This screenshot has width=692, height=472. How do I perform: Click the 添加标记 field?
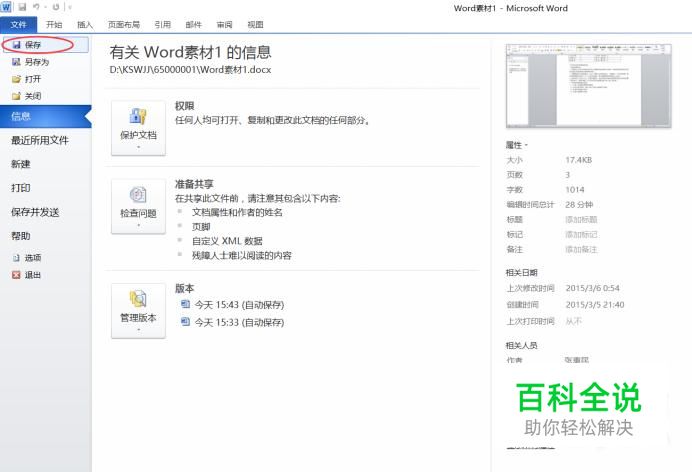click(x=581, y=235)
